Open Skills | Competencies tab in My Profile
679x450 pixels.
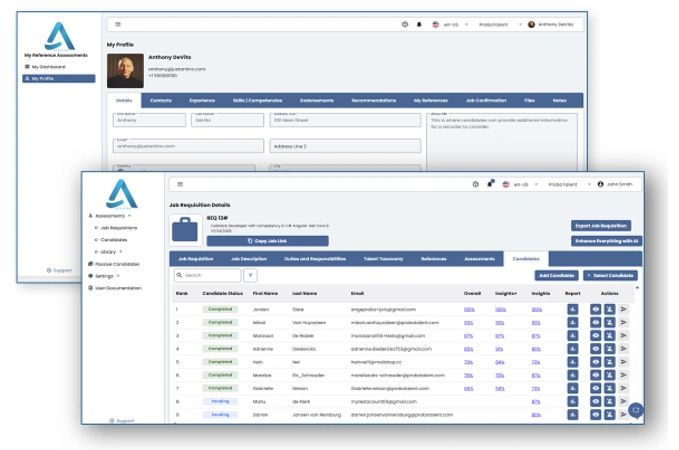[x=257, y=100]
